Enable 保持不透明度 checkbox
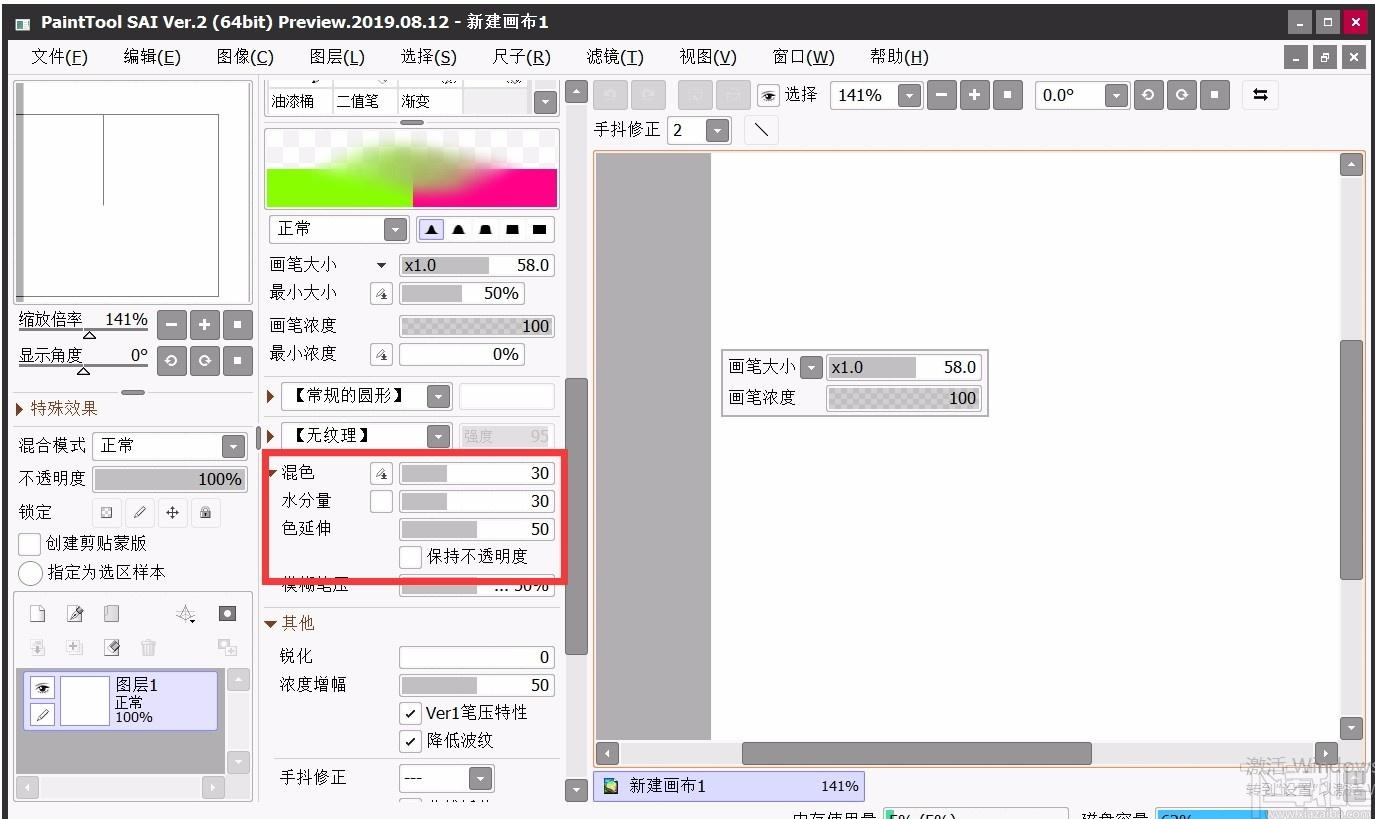 (410, 557)
